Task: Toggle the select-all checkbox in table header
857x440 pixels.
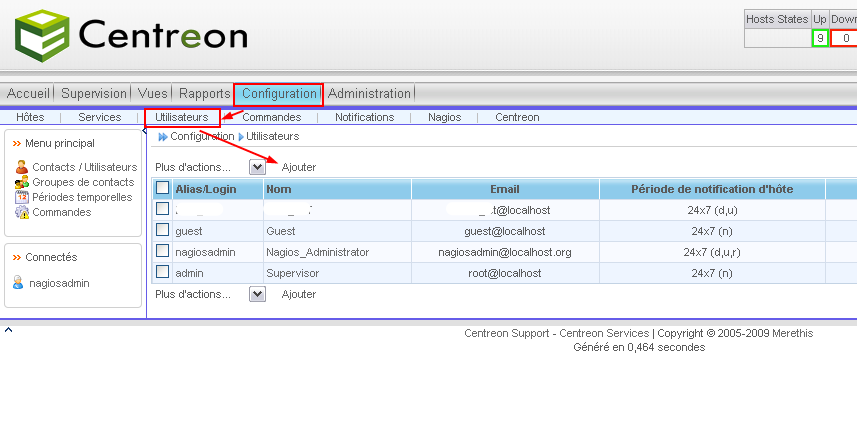Action: pyautogui.click(x=162, y=188)
